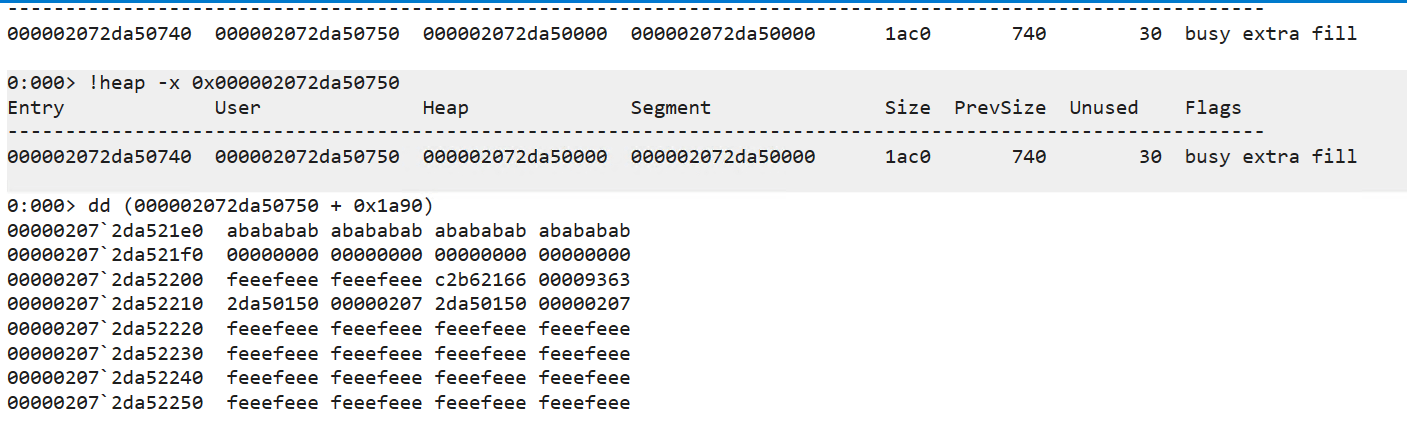Select memory address 00000207`2da521e0
1407x427 pixels.
pos(104,231)
